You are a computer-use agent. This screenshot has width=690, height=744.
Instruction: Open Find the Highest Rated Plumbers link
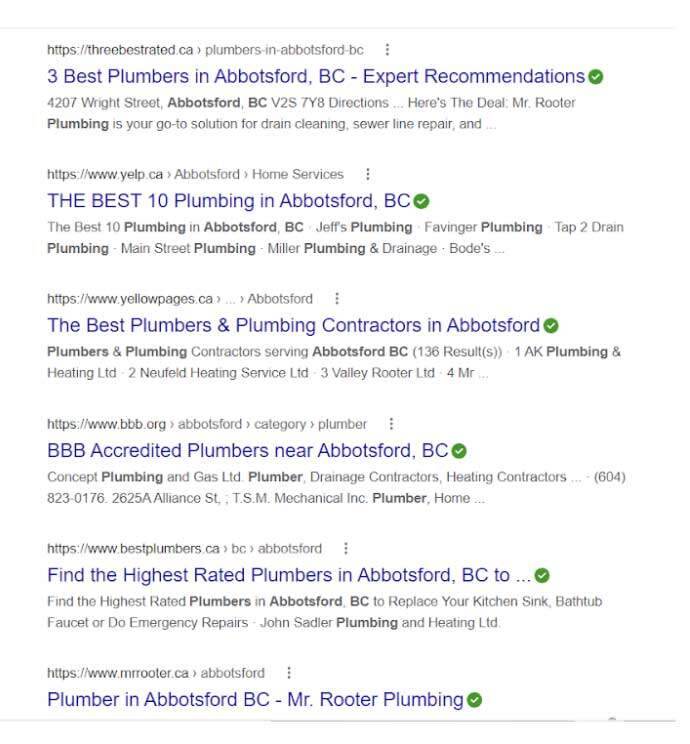pyautogui.click(x=289, y=575)
